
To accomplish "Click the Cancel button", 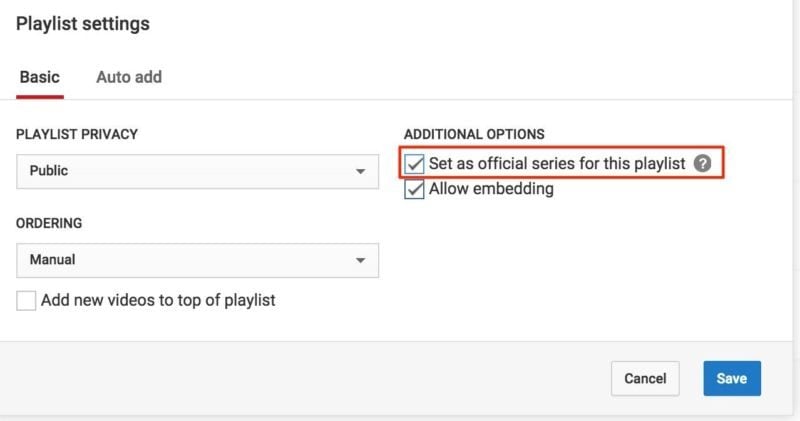I will [x=645, y=379].
